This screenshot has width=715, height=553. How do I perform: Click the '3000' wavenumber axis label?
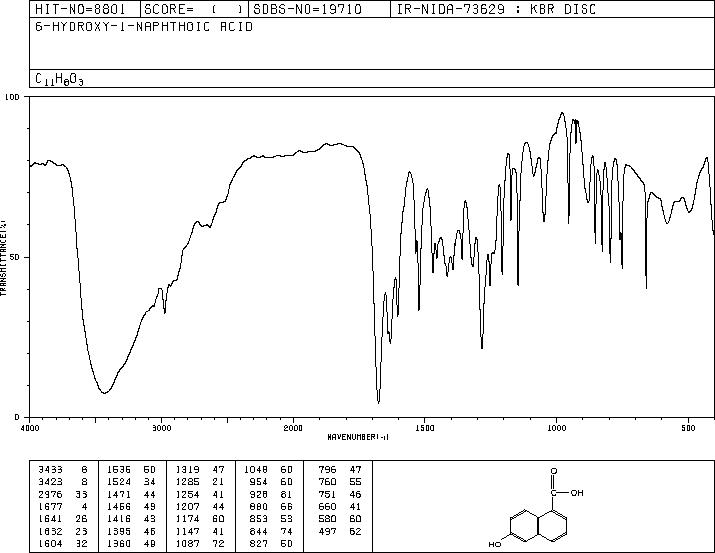point(161,428)
